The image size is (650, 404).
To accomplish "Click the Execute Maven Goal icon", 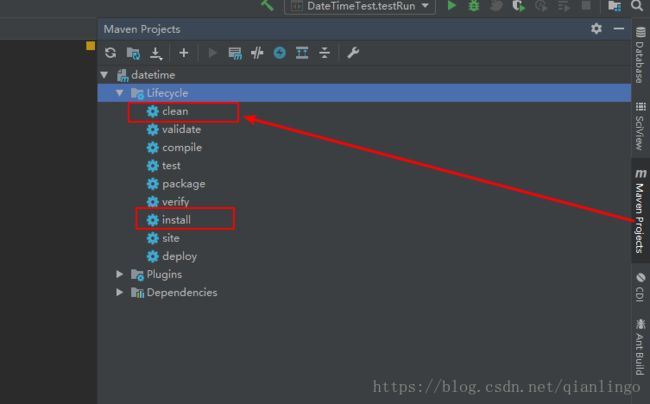I will pos(235,53).
